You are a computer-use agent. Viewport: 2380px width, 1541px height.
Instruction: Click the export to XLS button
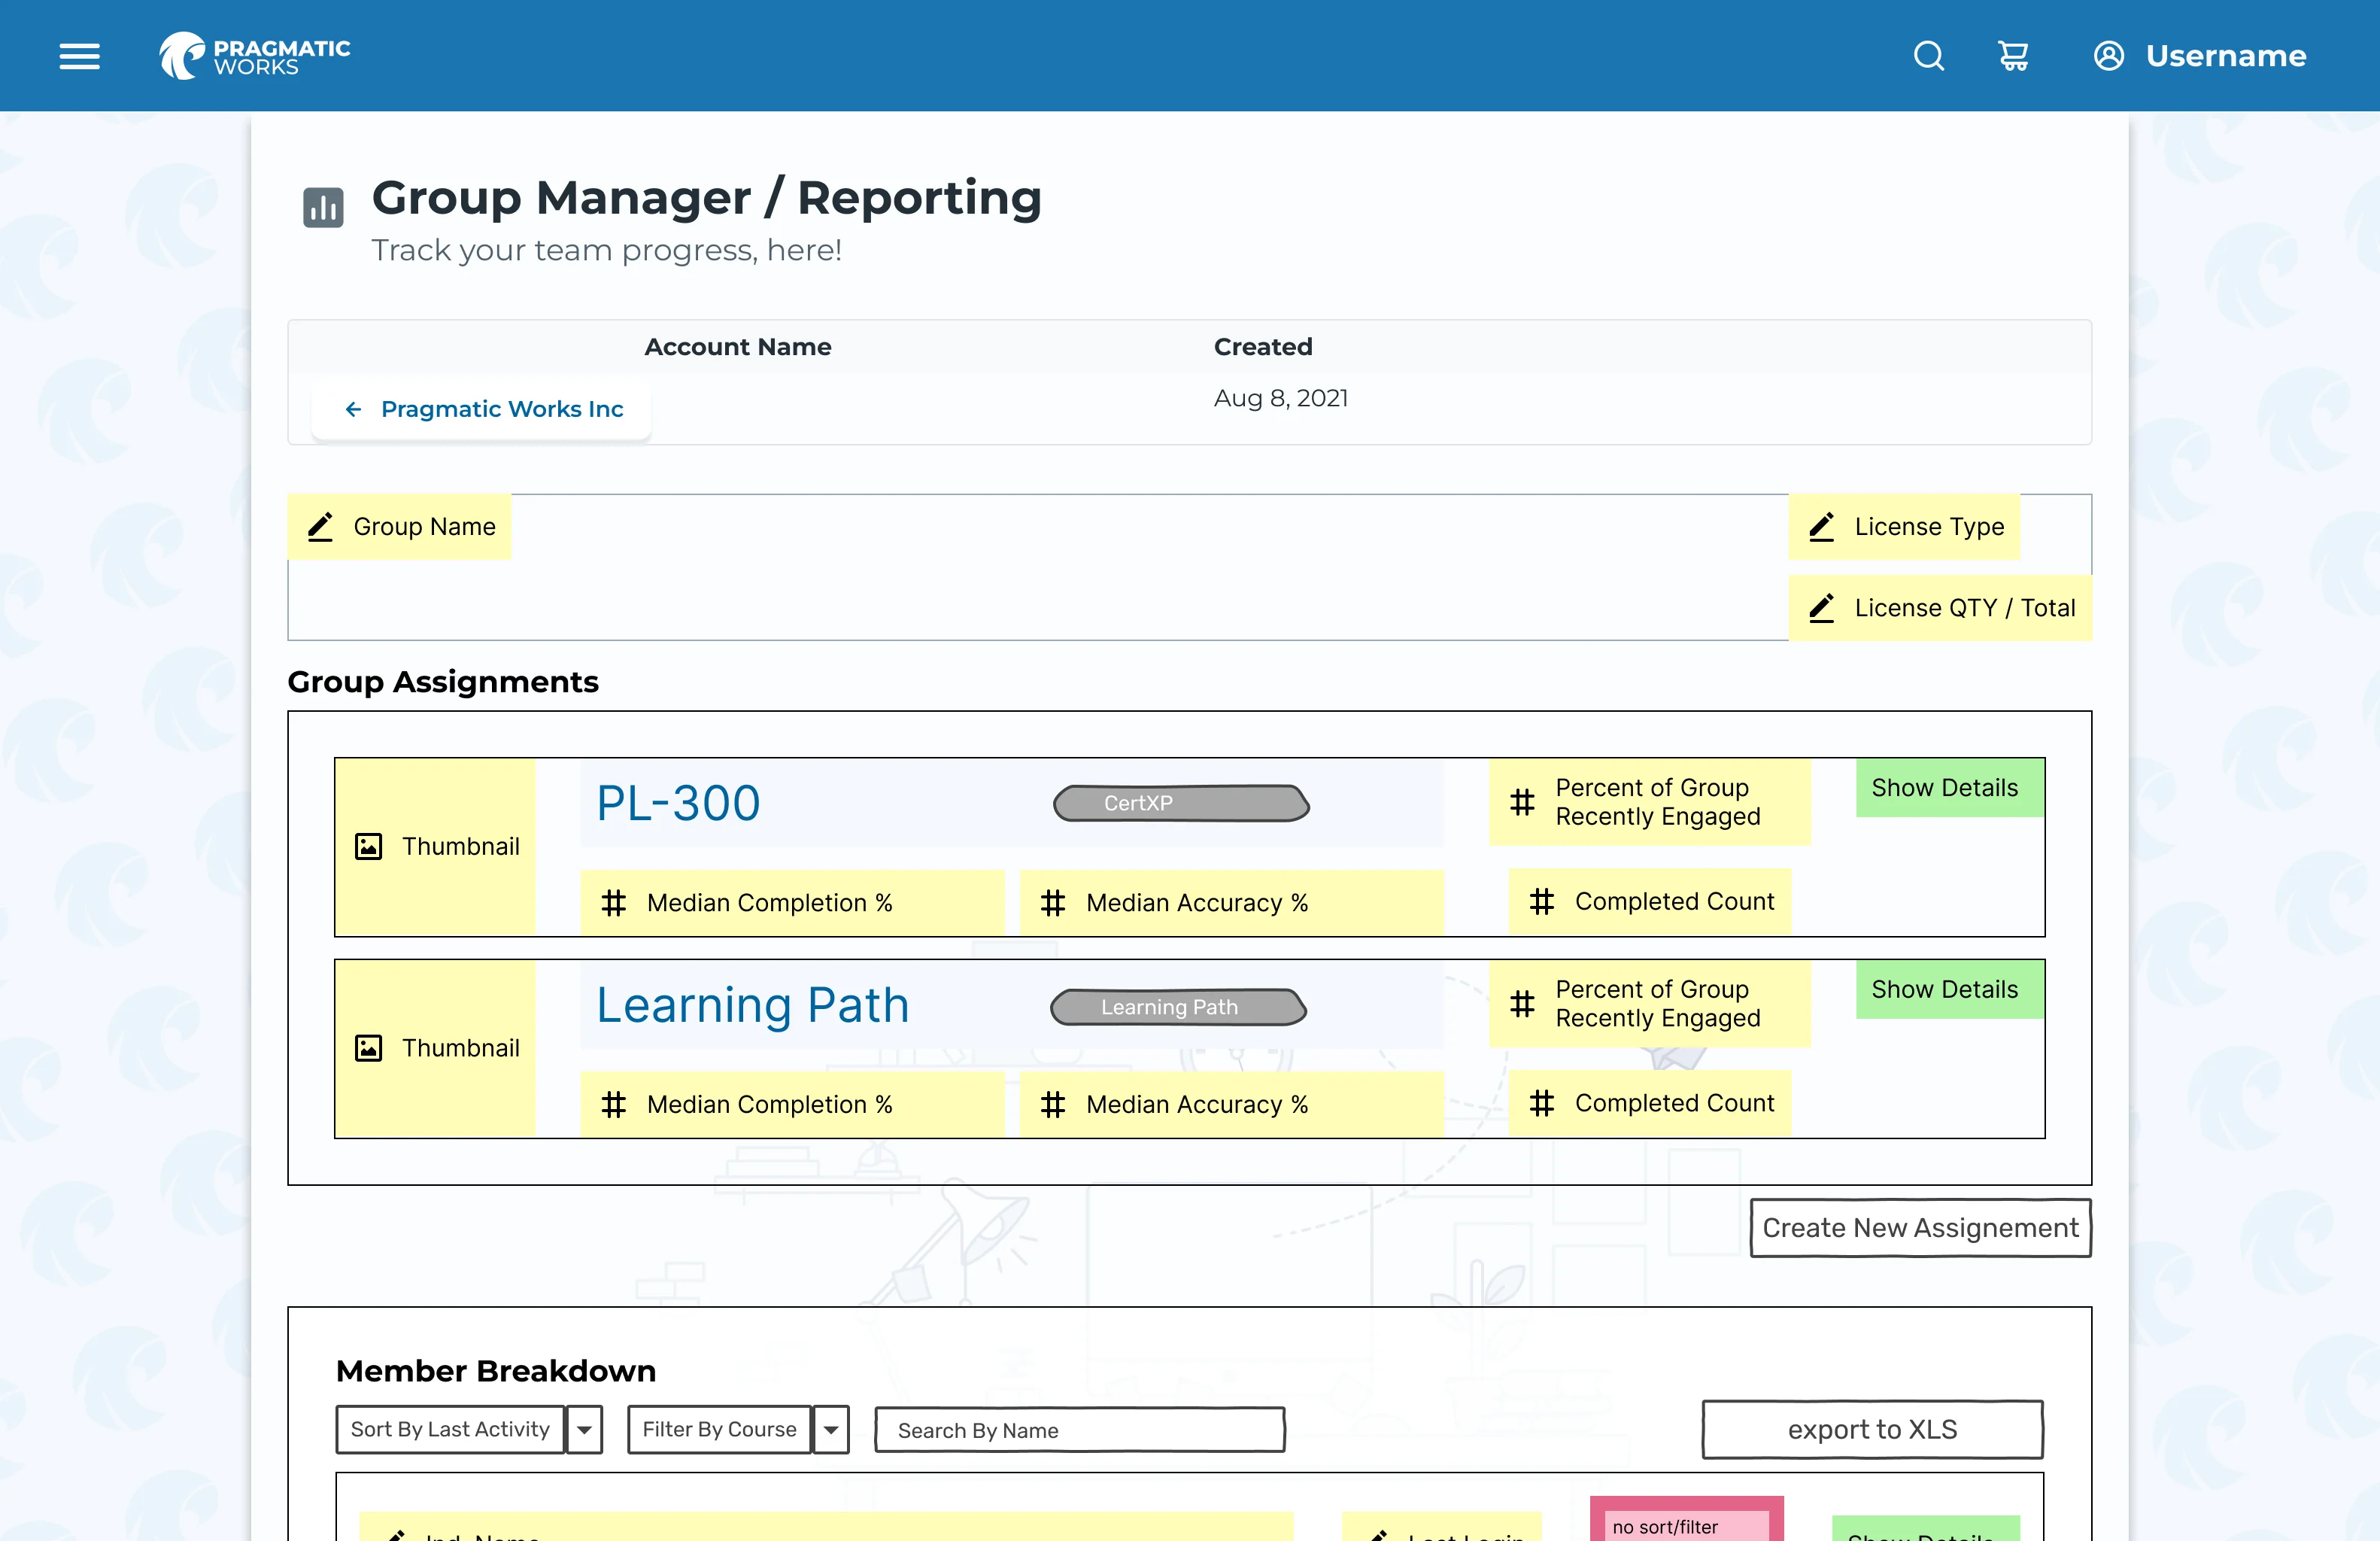click(x=1872, y=1430)
